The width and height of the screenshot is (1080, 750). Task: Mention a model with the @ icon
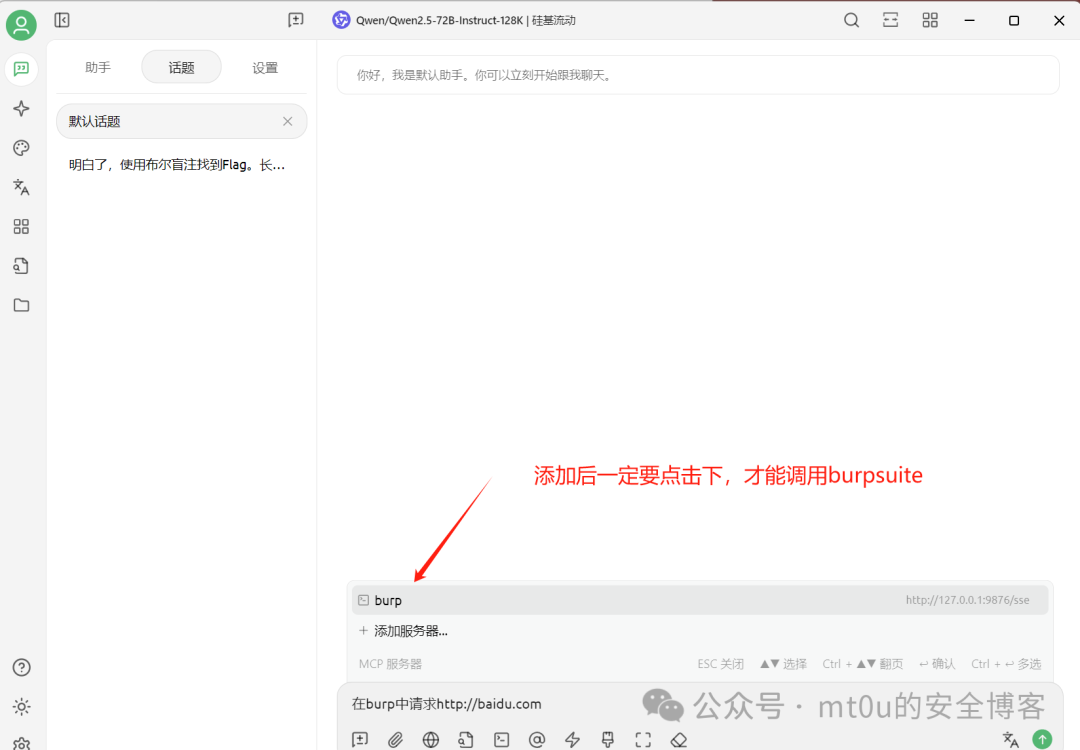(537, 740)
